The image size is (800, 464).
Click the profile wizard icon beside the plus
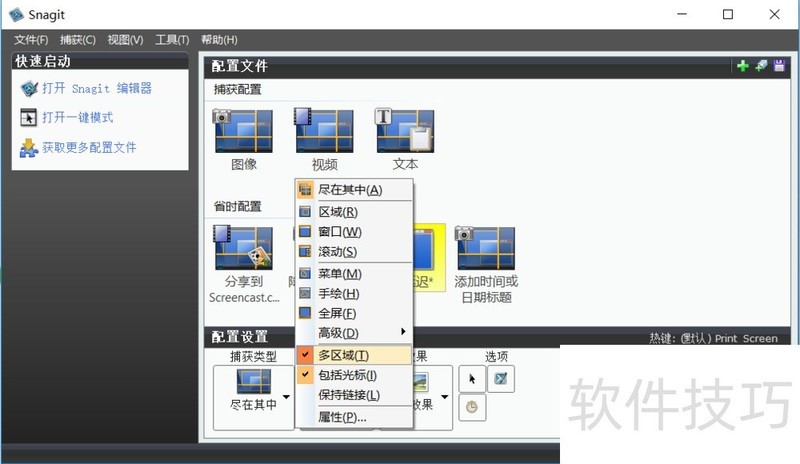pos(761,66)
